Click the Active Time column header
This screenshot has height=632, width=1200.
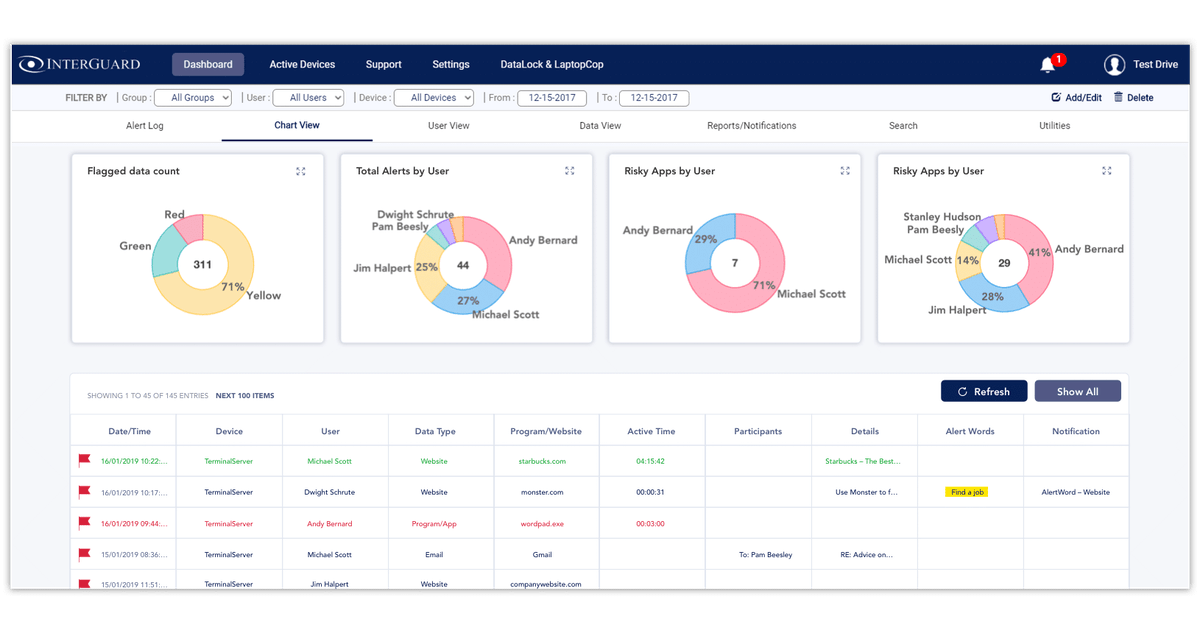point(651,431)
